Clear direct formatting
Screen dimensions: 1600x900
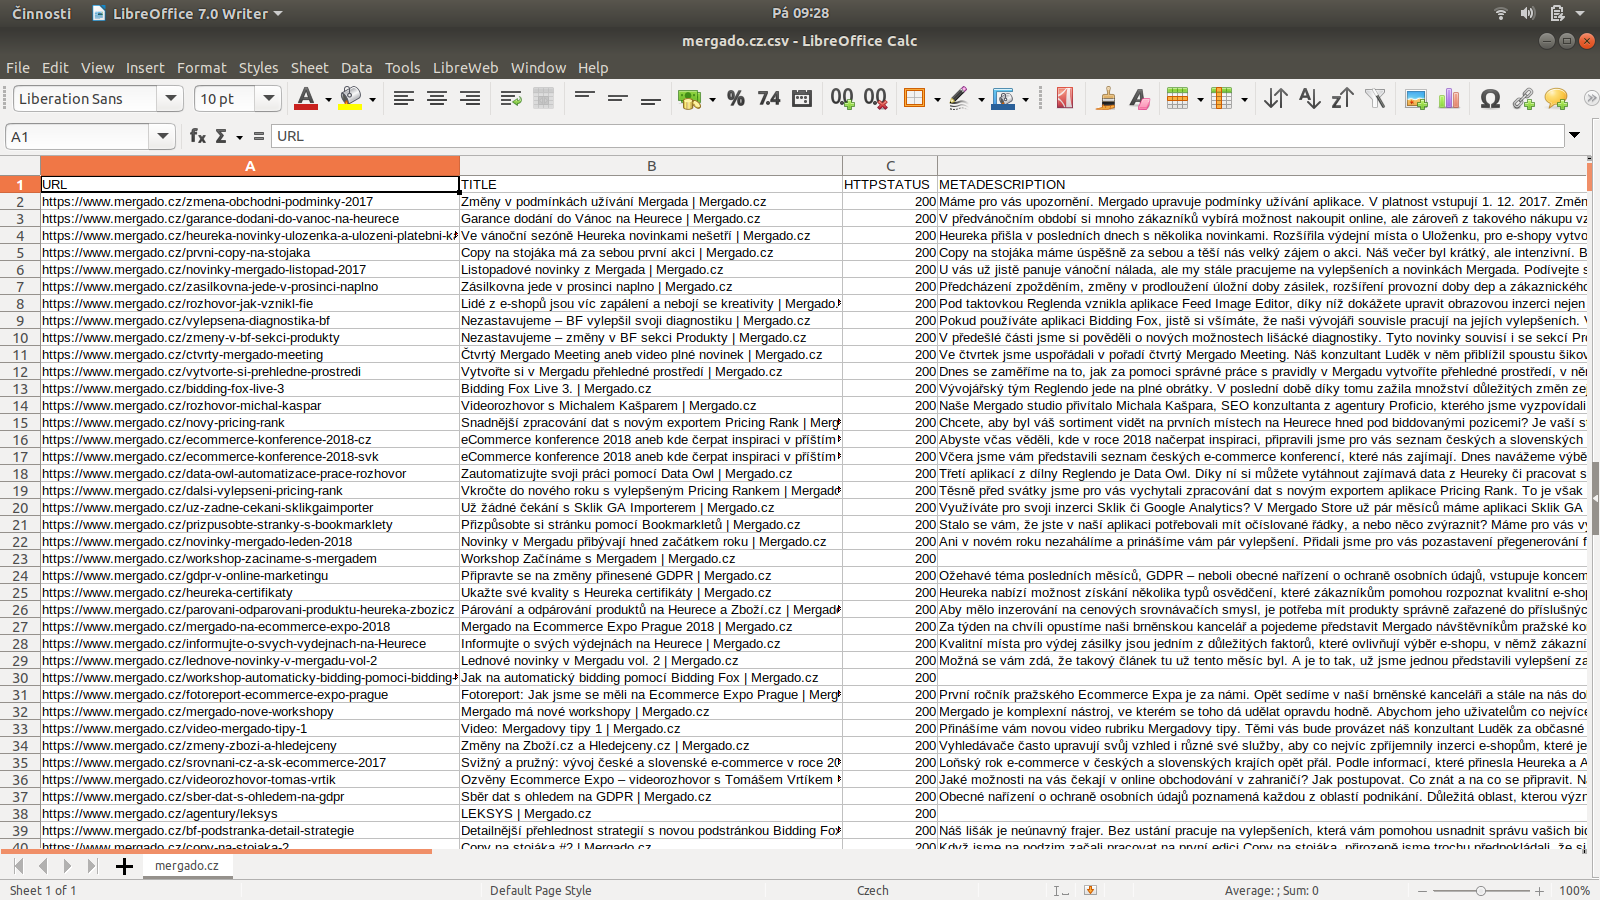[x=1139, y=99]
